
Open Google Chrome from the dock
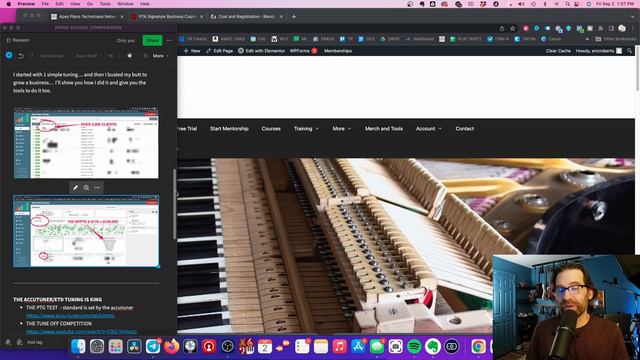pos(478,347)
